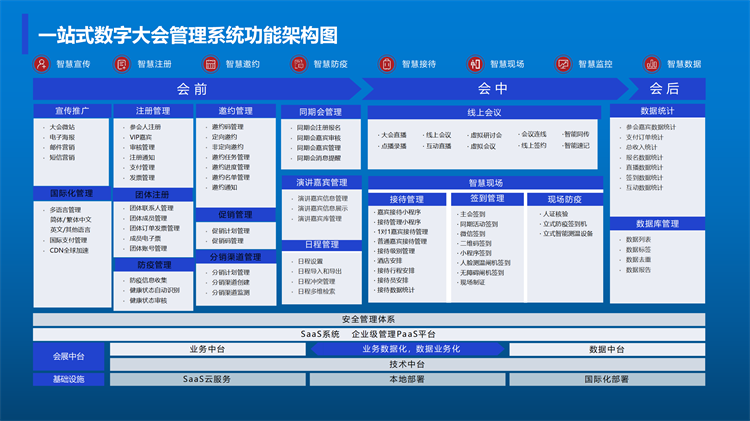Viewport: 750px width, 421px height.
Task: Click the 技术中台 bar
Action: (408, 365)
